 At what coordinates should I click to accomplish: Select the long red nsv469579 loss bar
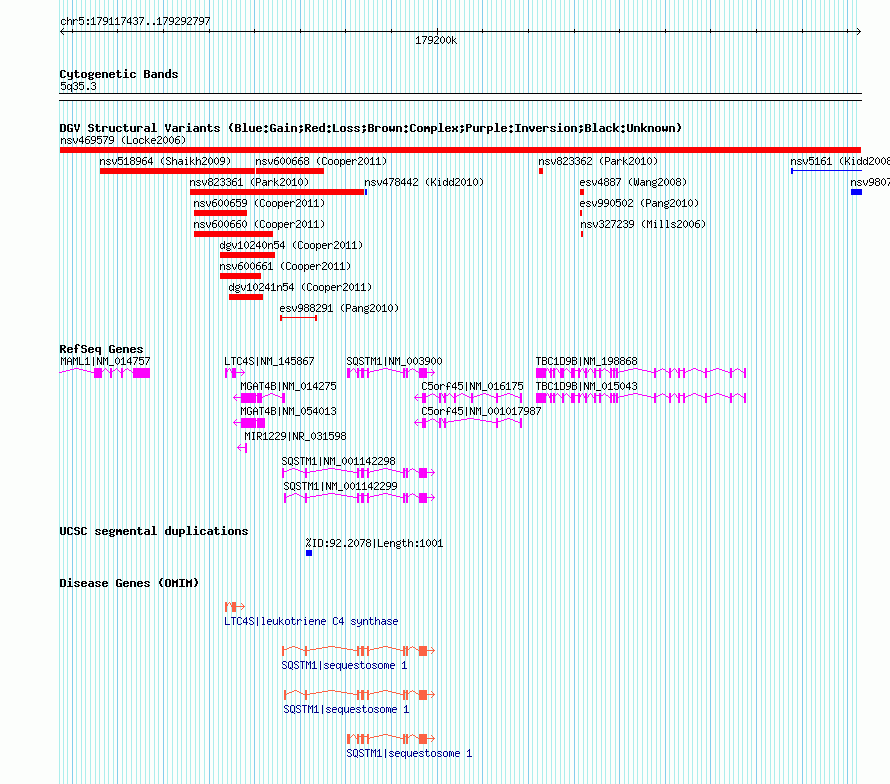tap(460, 150)
